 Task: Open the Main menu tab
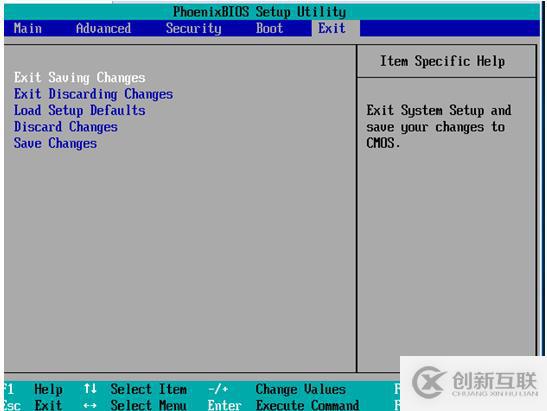[x=28, y=28]
